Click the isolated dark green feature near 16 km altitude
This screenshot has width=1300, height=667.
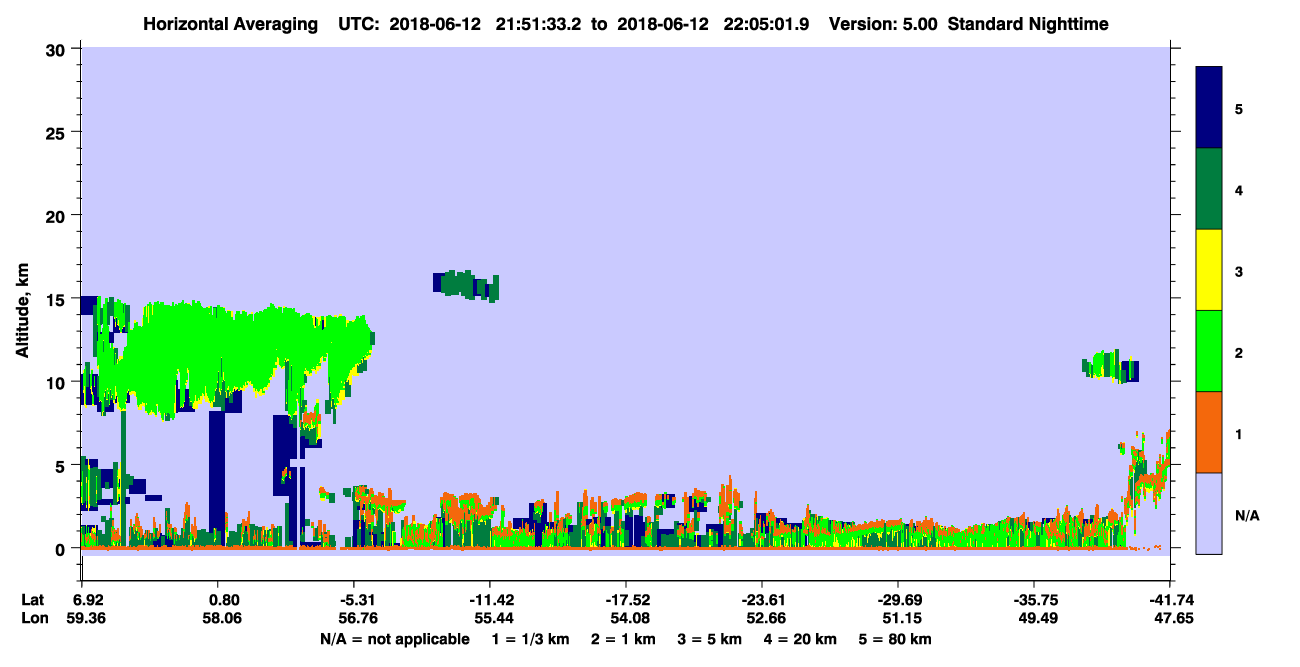click(x=466, y=285)
